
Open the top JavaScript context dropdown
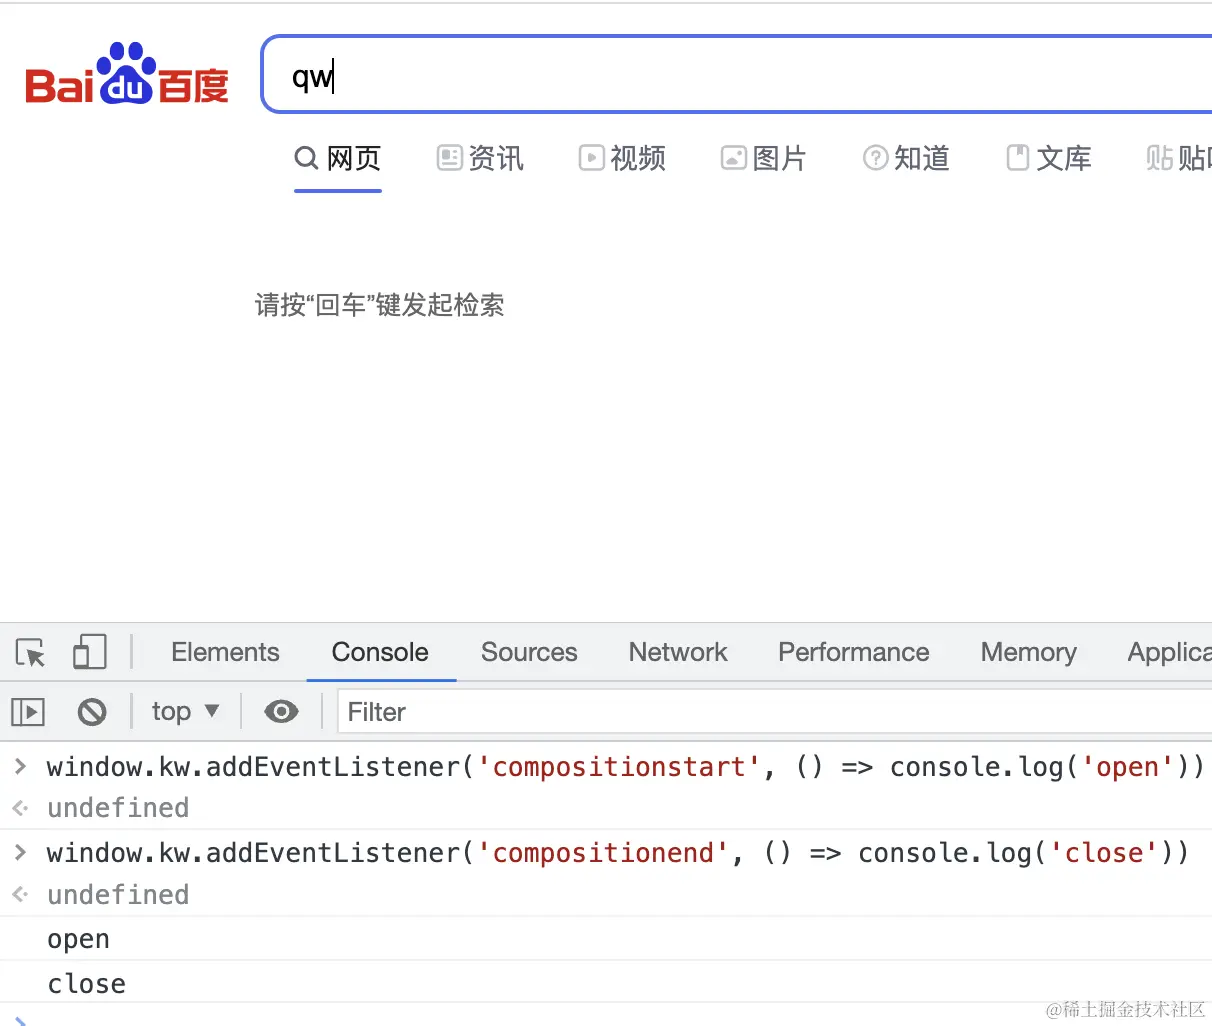[185, 711]
